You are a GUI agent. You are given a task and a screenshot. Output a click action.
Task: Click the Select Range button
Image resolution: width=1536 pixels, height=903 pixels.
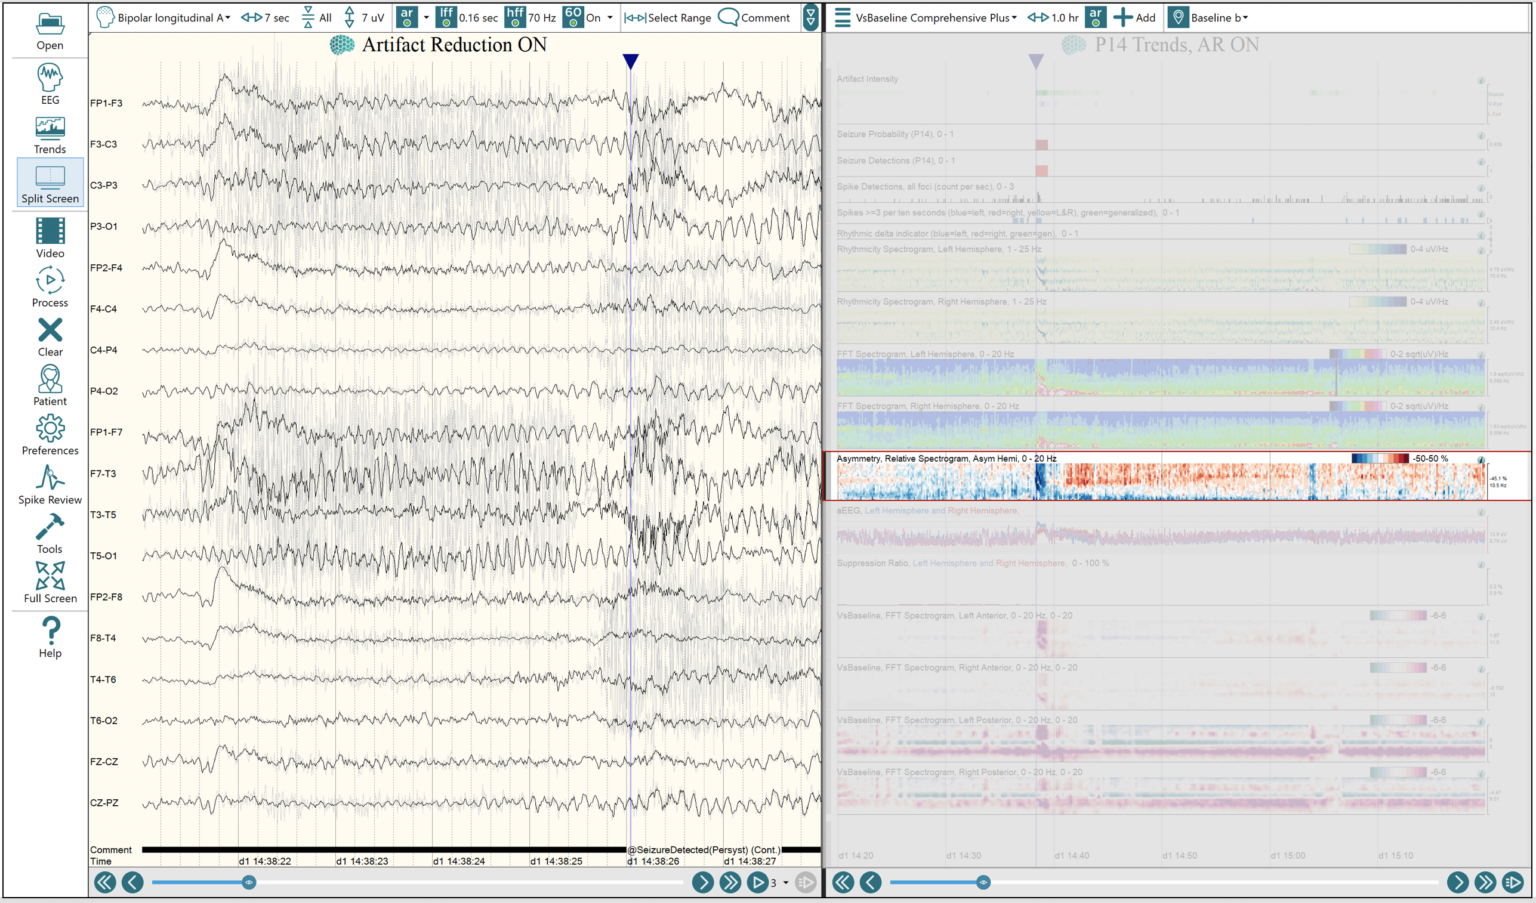668,17
